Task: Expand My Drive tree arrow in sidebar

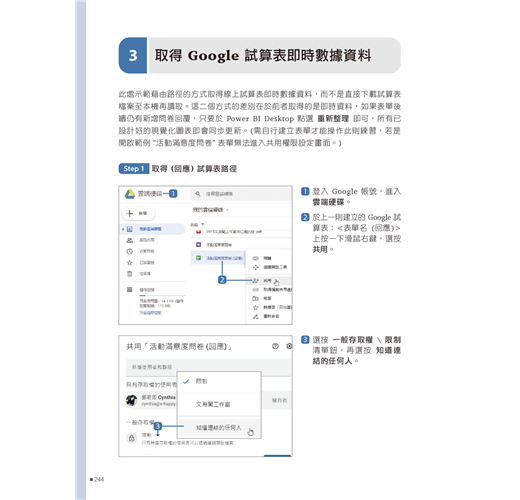Action: click(x=123, y=229)
